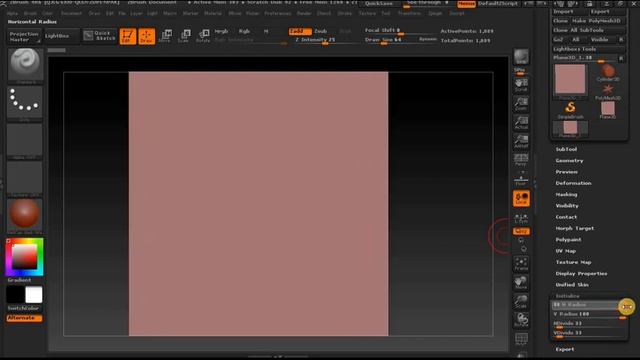The width and height of the screenshot is (640, 360).
Task: Toggle Edit mode button
Action: (x=128, y=36)
